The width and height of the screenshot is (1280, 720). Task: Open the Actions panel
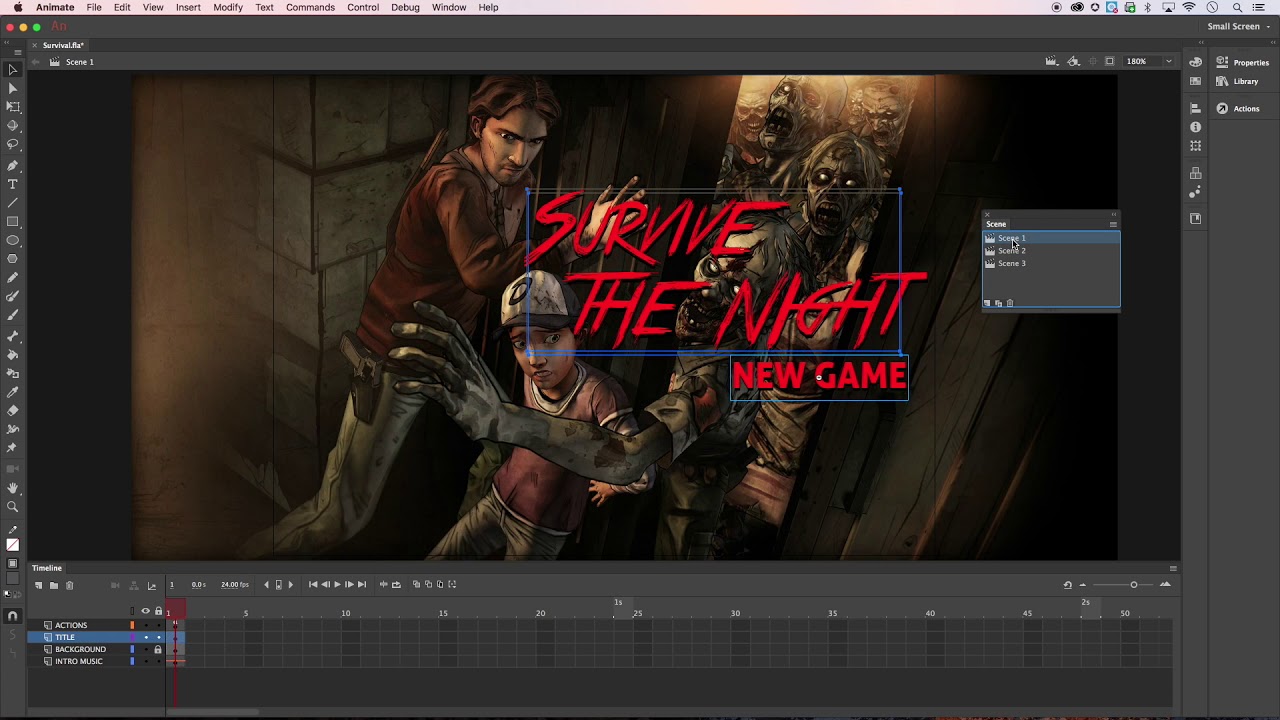[1238, 108]
